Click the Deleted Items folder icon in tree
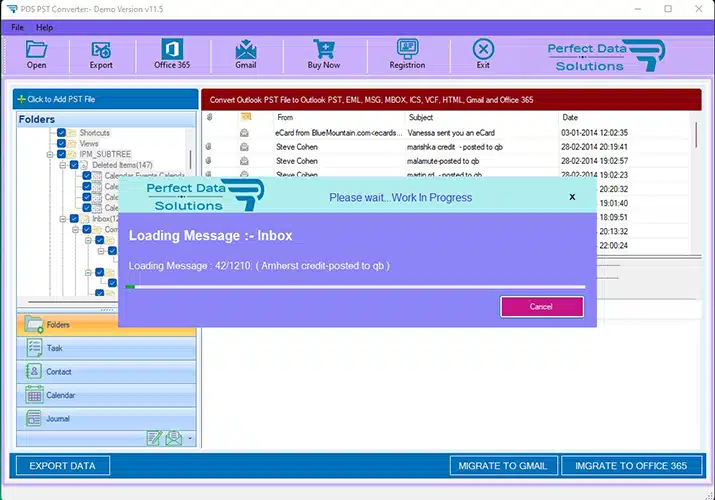This screenshot has height=500, width=715. (84, 165)
